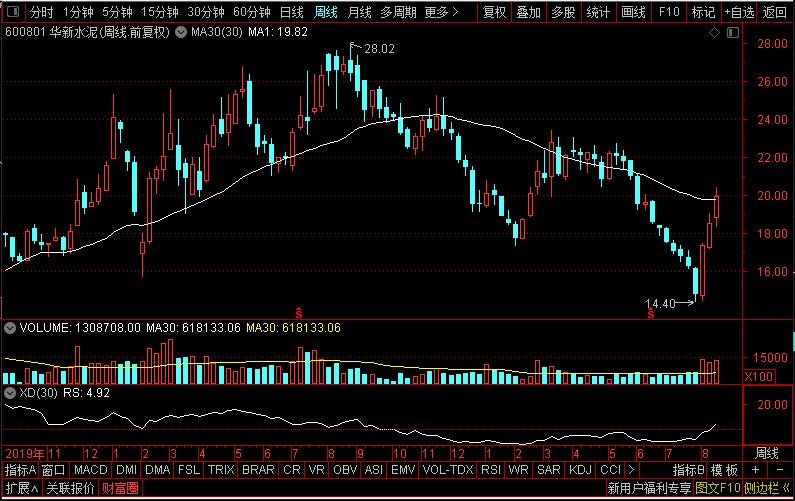Image resolution: width=795 pixels, height=501 pixels.
Task: Switch sub-chart to CCI indicator
Action: (x=610, y=470)
